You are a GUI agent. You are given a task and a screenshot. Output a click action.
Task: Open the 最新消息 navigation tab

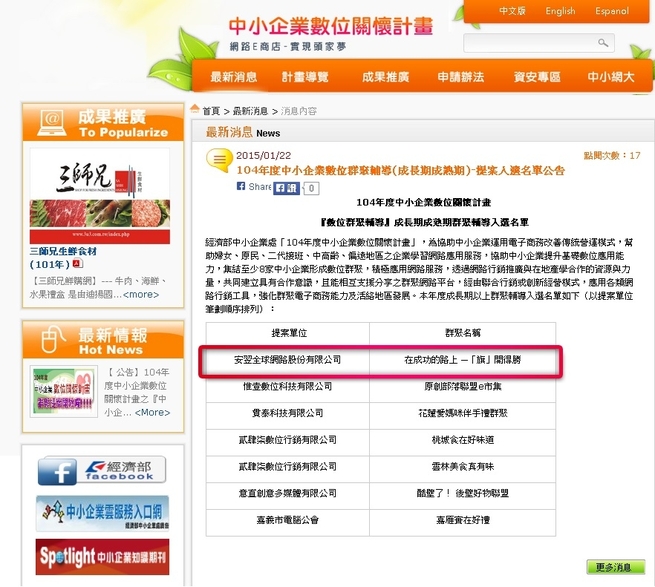236,77
